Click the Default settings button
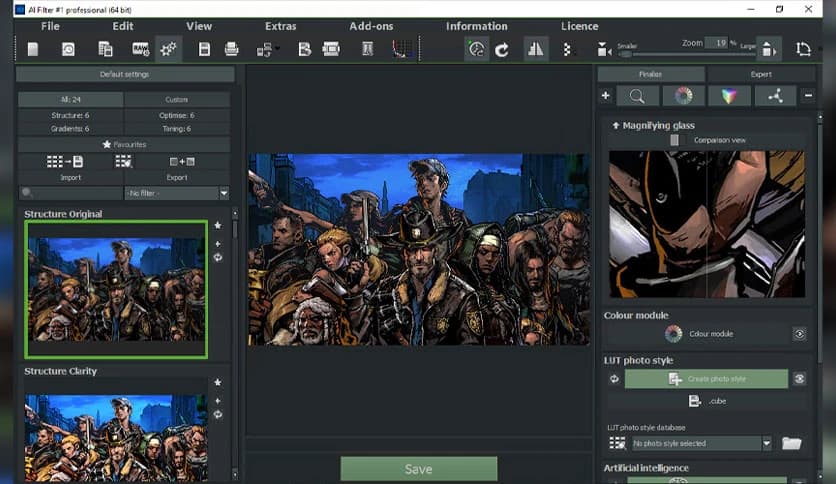Image resolution: width=836 pixels, height=484 pixels. (125, 75)
